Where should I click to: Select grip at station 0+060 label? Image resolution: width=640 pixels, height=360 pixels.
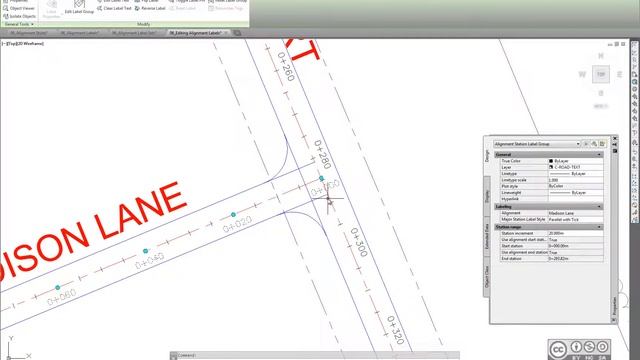[58, 288]
